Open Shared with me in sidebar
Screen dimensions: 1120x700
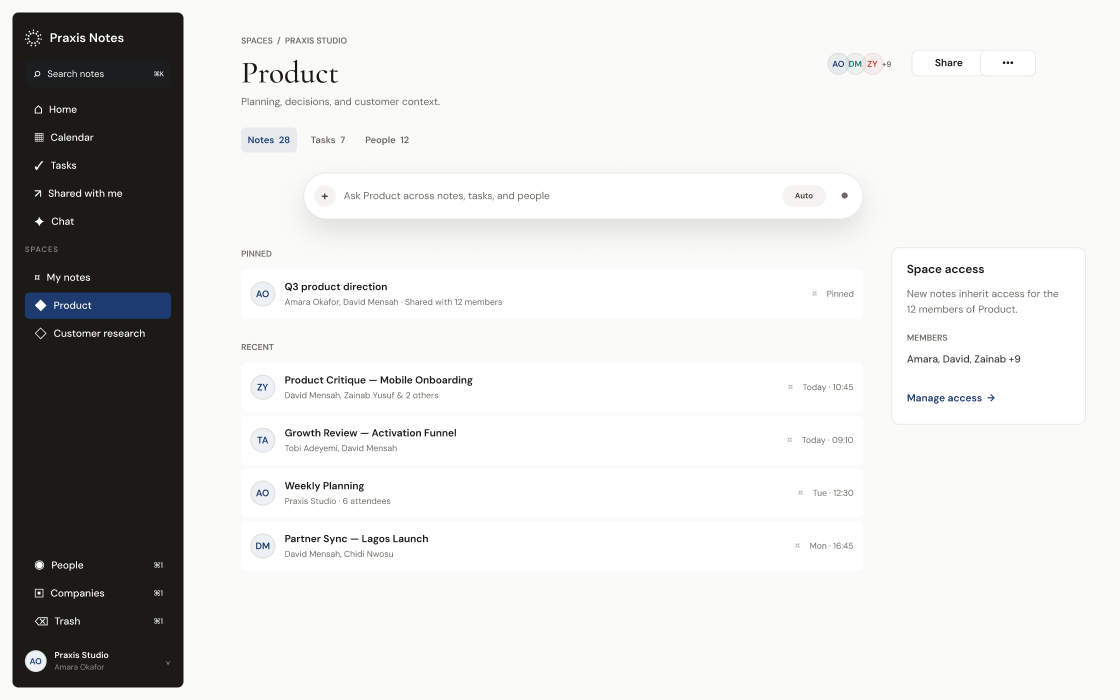pos(98,194)
